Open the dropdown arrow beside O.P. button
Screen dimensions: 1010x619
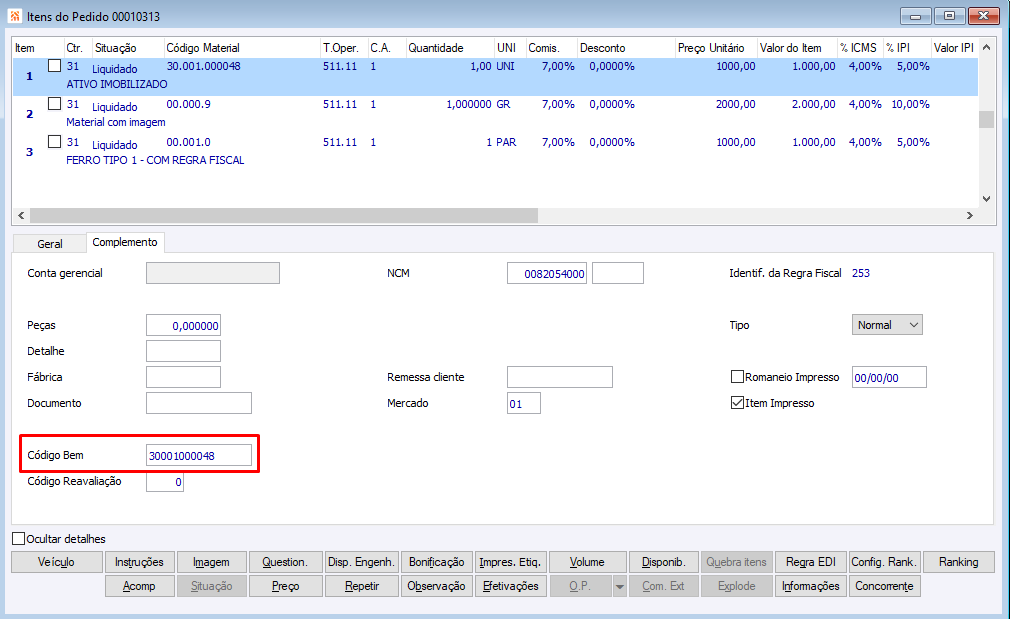(620, 587)
